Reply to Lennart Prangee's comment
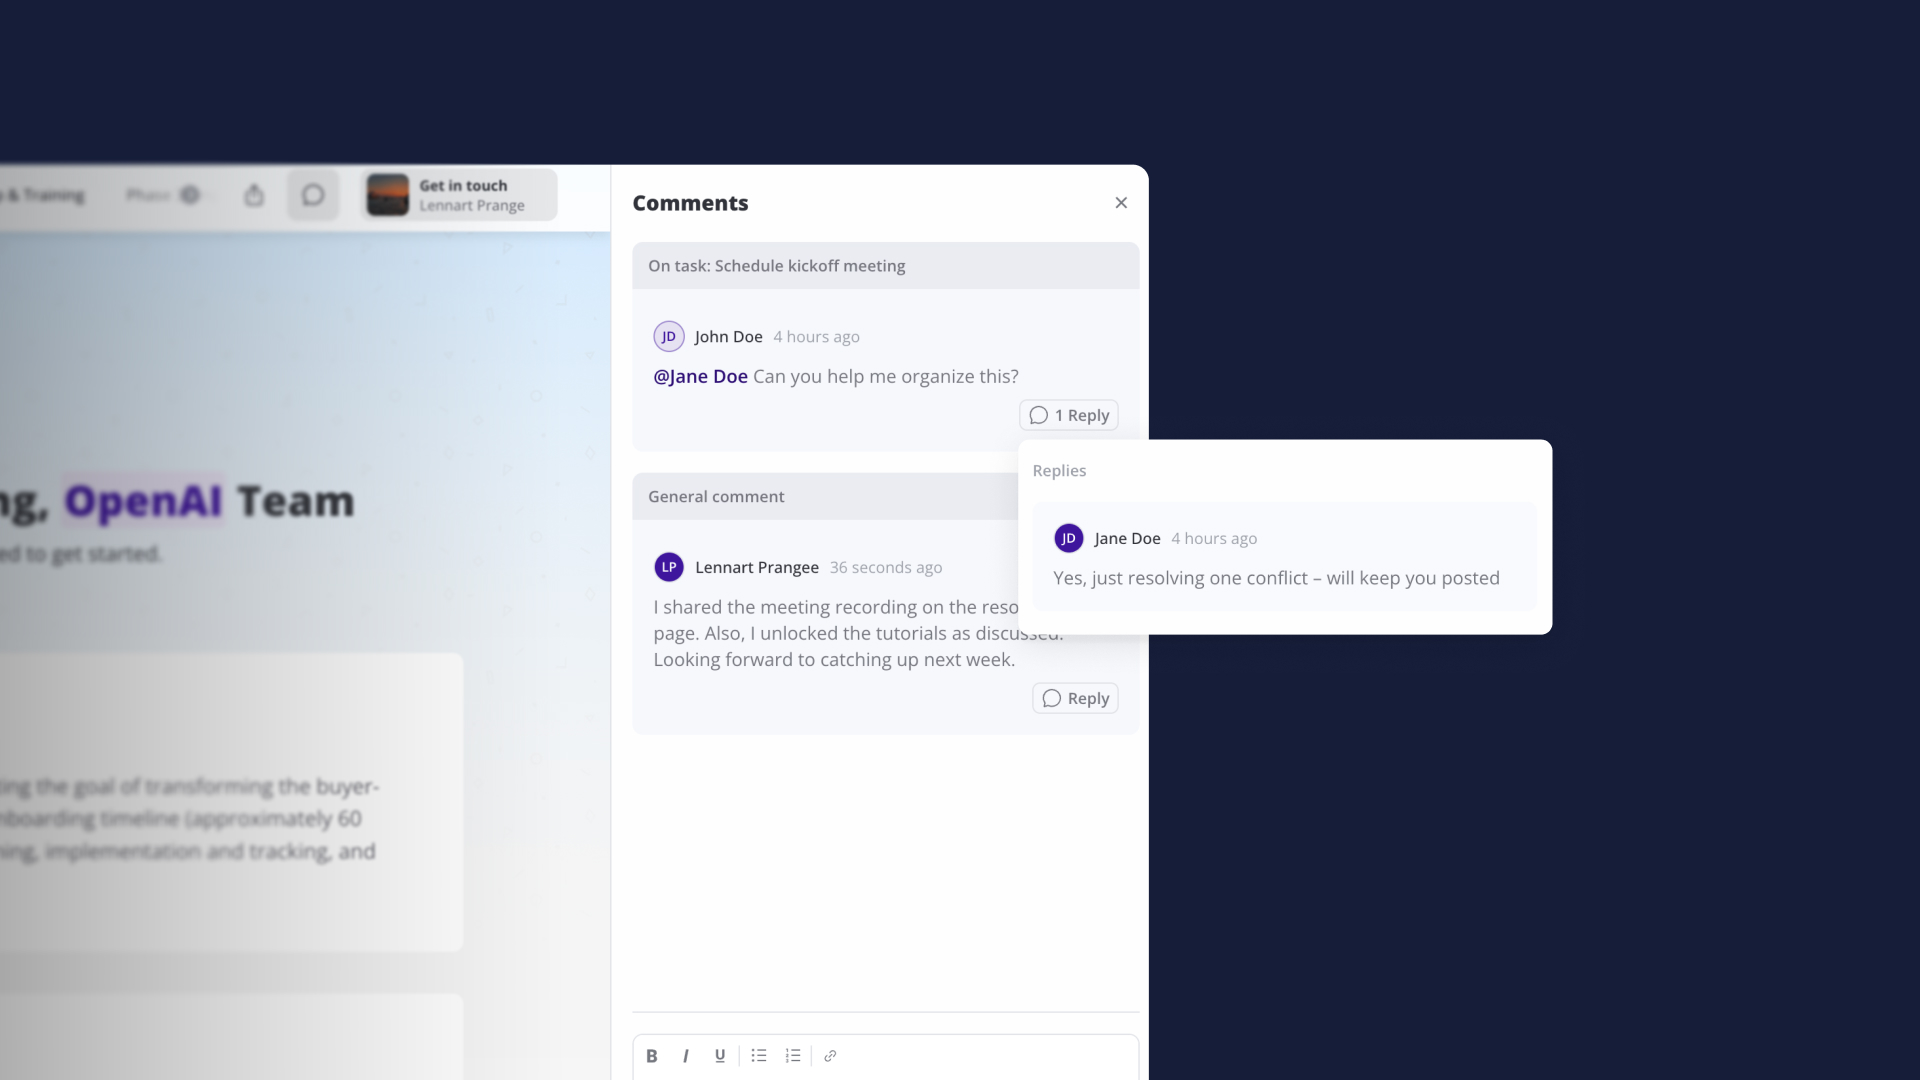1920x1080 pixels. [x=1075, y=698]
